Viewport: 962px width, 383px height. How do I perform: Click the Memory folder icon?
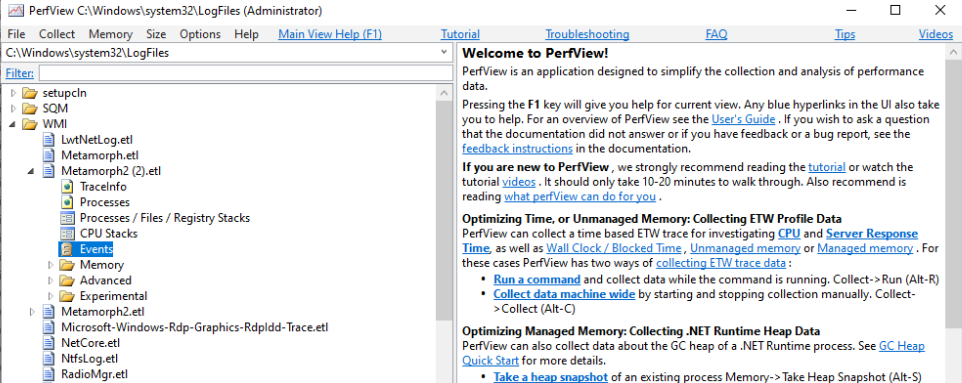(67, 265)
